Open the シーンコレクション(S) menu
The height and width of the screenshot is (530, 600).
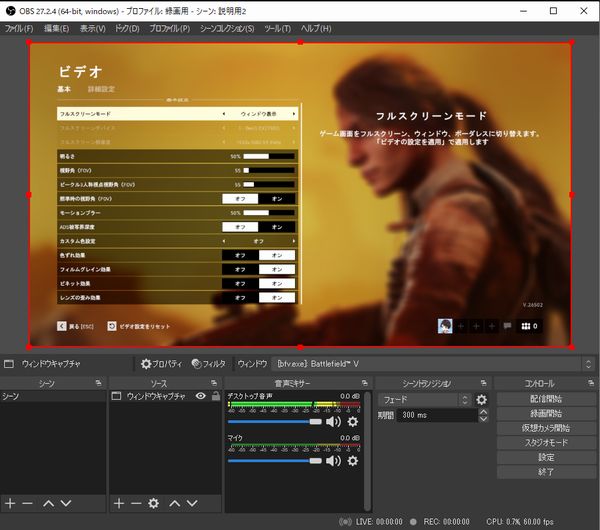[x=227, y=29]
